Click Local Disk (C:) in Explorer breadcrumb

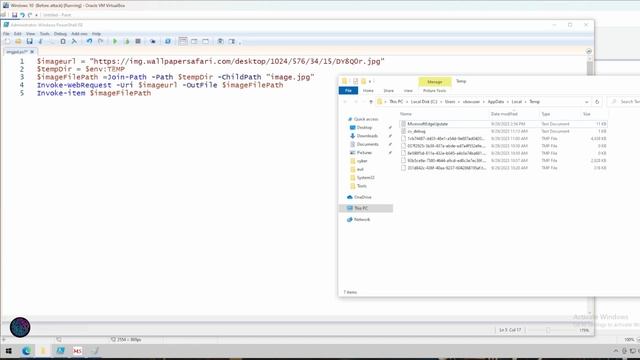(x=424, y=102)
